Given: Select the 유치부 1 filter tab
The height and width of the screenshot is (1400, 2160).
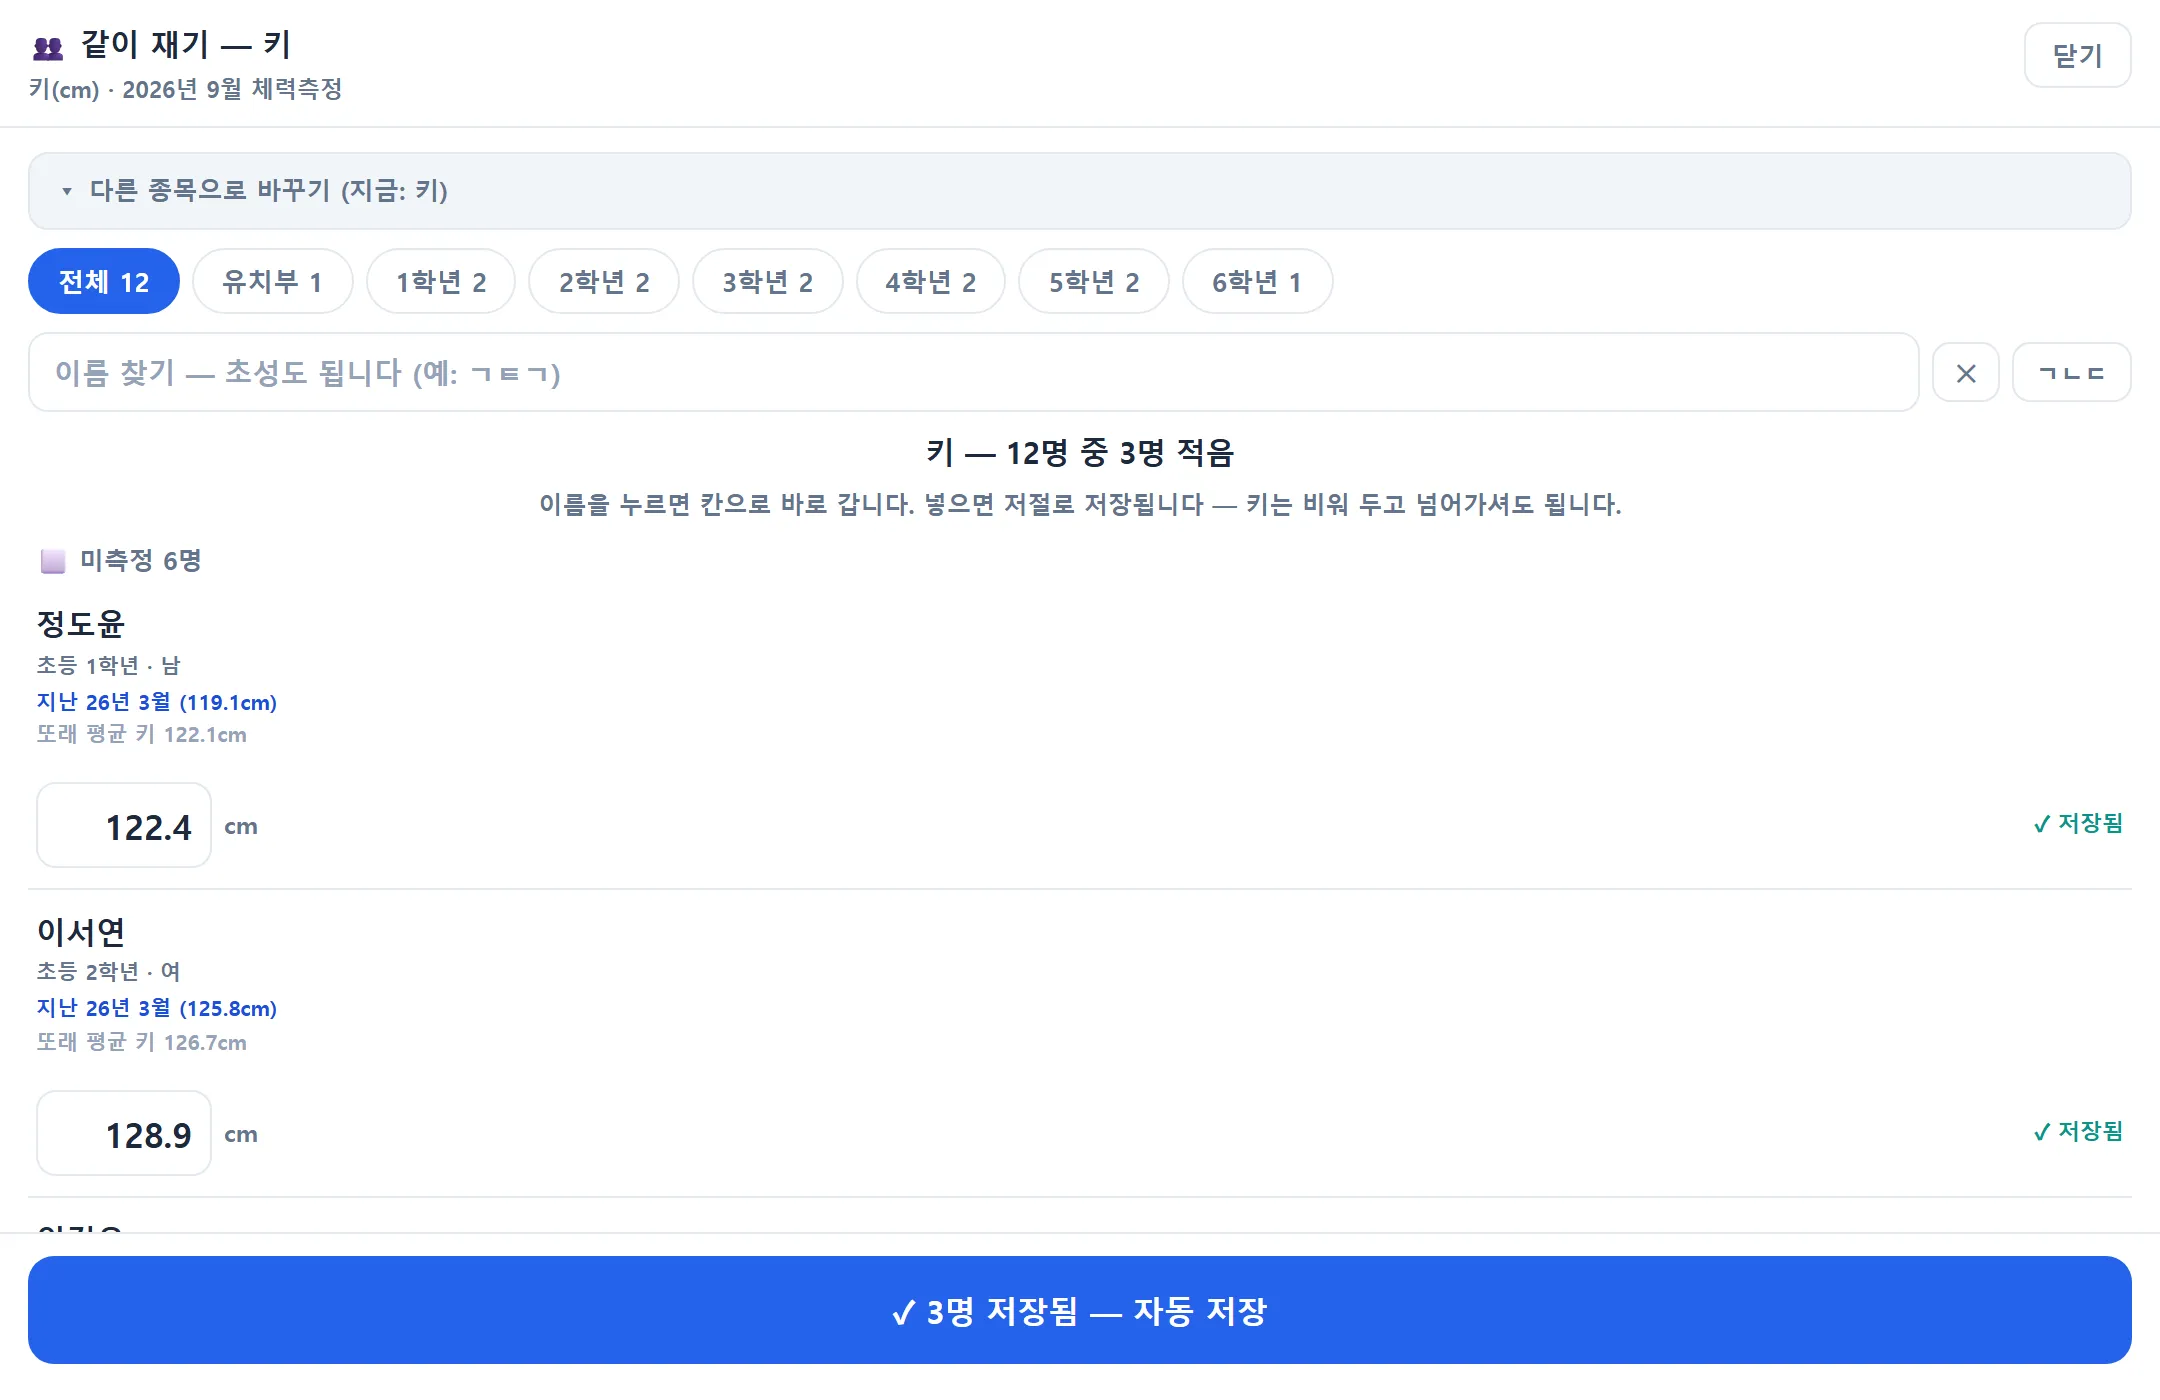Looking at the screenshot, I should (x=272, y=282).
